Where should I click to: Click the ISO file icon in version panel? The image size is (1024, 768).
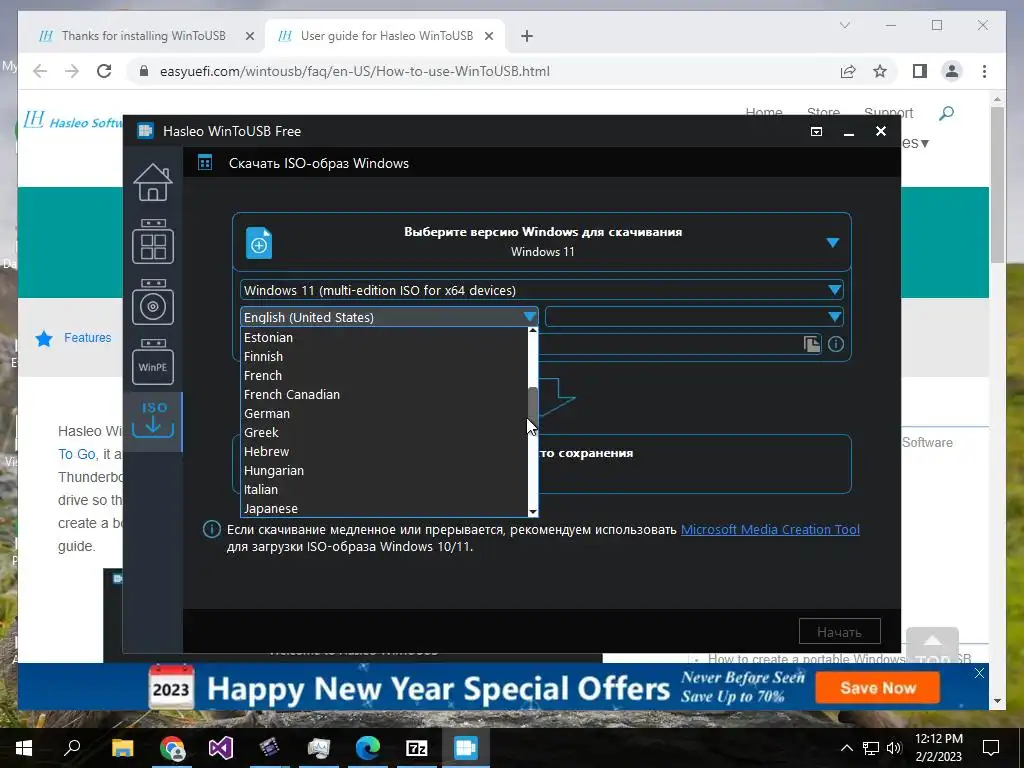click(x=259, y=243)
